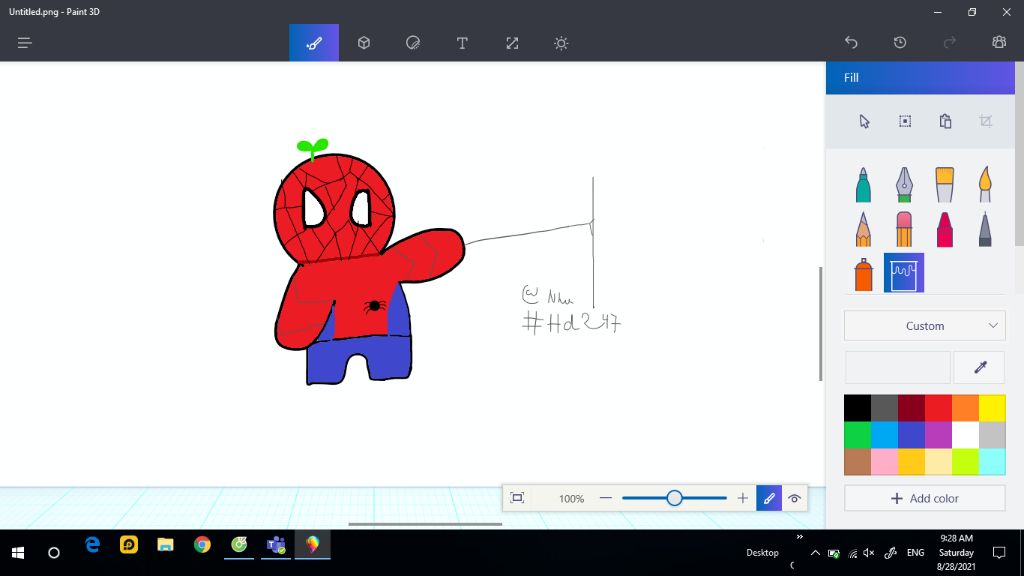Image resolution: width=1024 pixels, height=576 pixels.
Task: Pick the Eyedropper tool
Action: coord(980,368)
